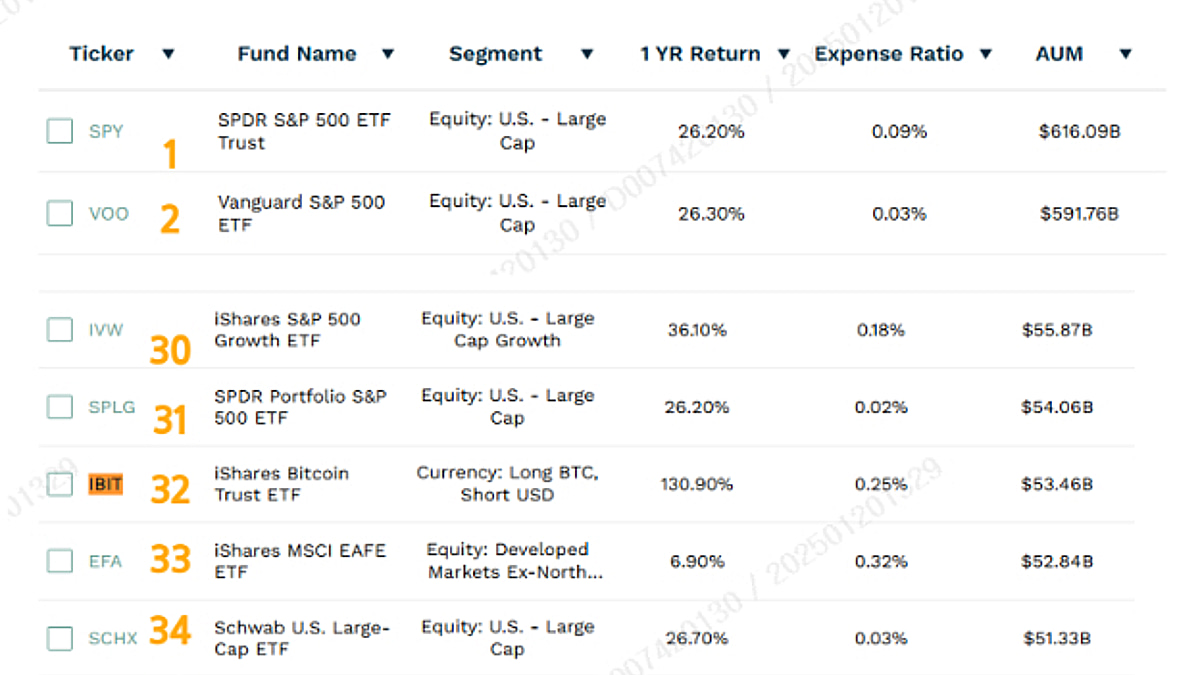Sort by 1 YR Return dropdown arrow
Viewport: 1200px width, 675px height.
pyautogui.click(x=784, y=54)
